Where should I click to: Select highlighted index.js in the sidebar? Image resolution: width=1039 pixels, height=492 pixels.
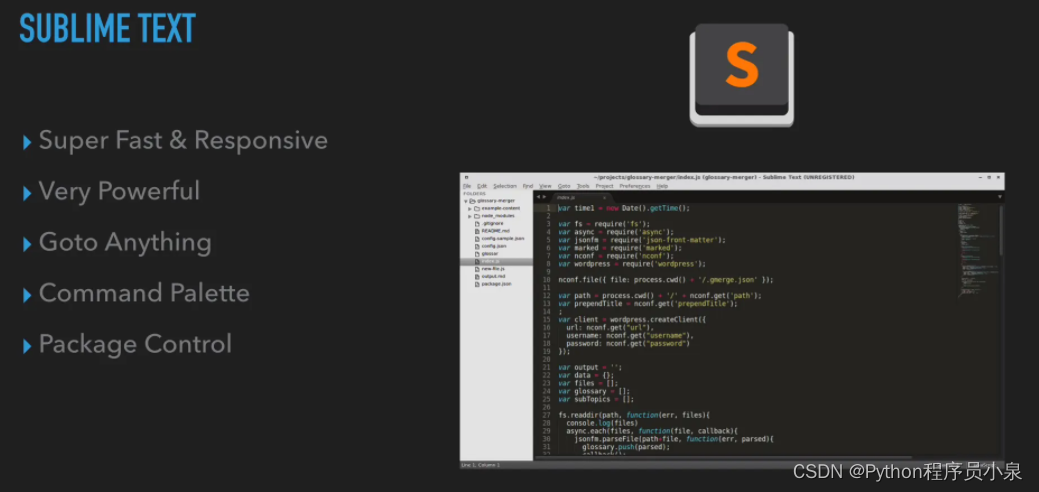[496, 261]
